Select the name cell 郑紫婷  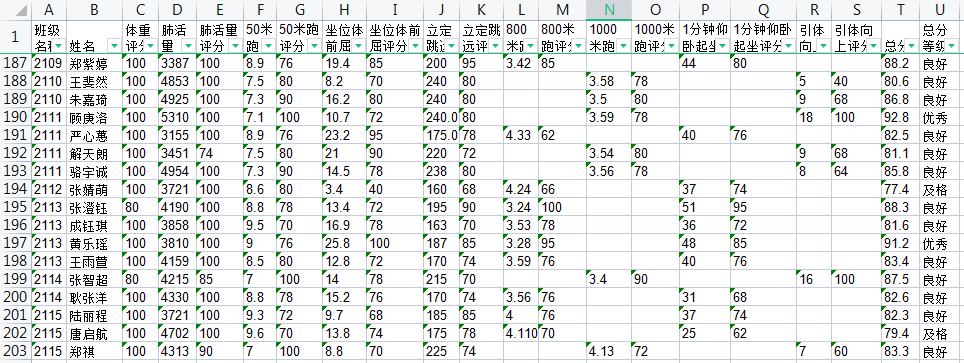click(93, 63)
